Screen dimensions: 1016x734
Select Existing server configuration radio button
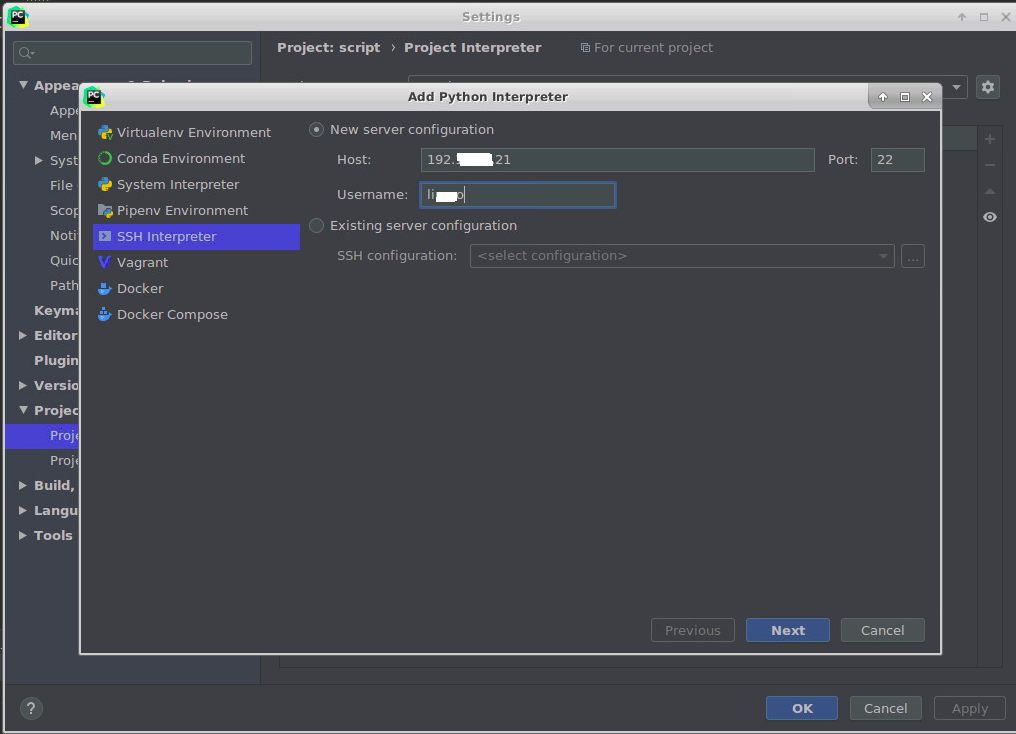tap(316, 225)
